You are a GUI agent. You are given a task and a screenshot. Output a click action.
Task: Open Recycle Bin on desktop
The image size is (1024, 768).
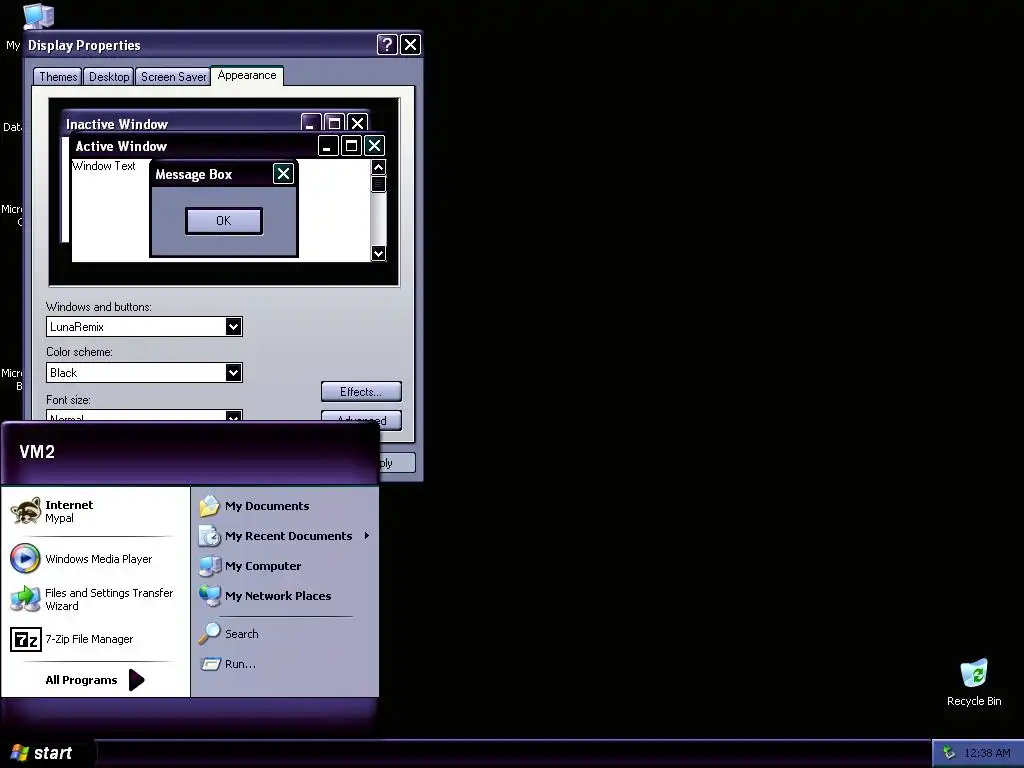tap(974, 683)
